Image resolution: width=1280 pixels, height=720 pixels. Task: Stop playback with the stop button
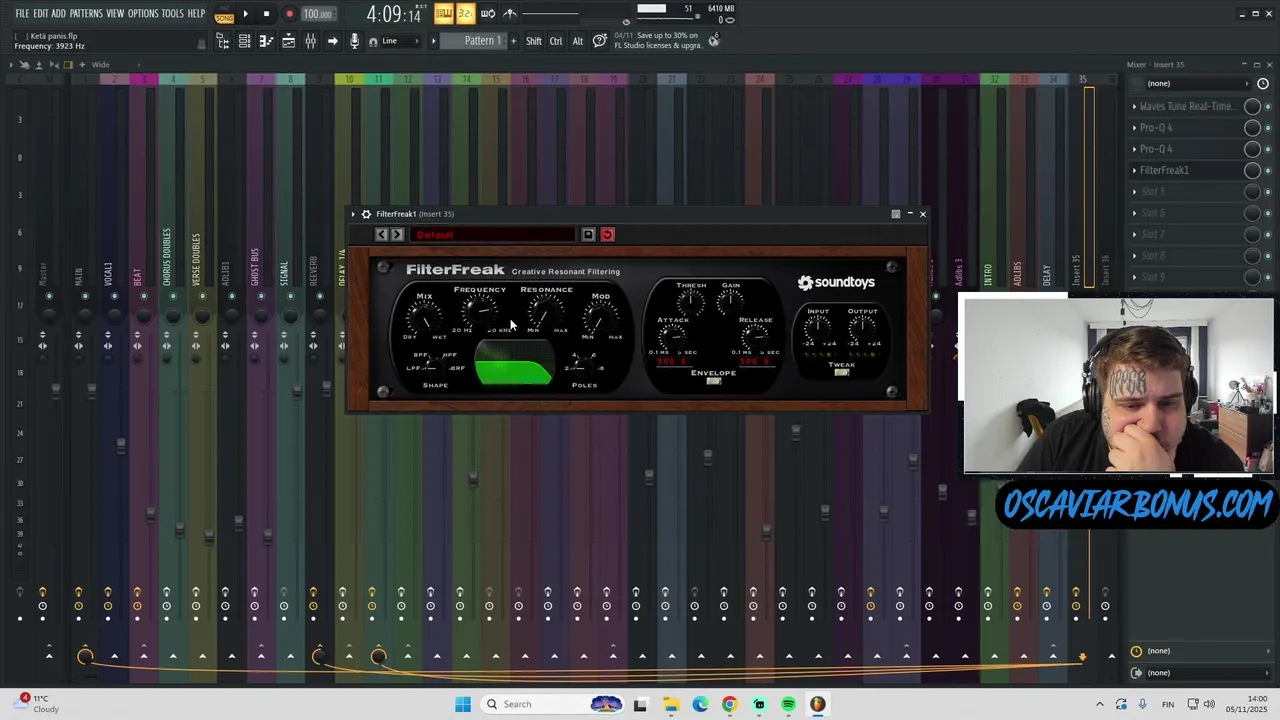tap(266, 14)
